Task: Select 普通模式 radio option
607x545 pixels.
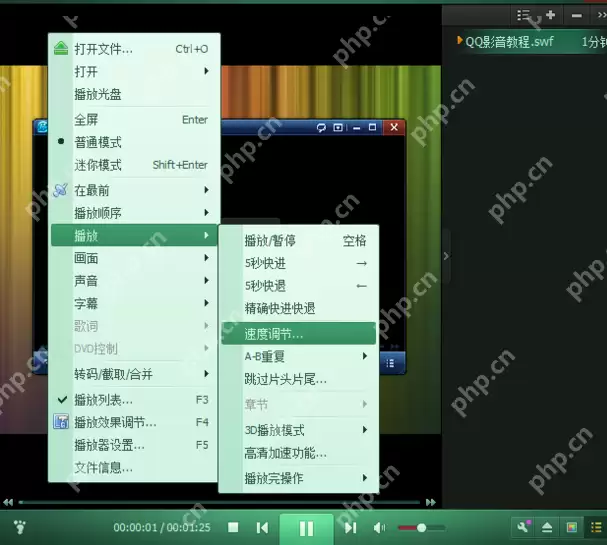Action: (98, 142)
